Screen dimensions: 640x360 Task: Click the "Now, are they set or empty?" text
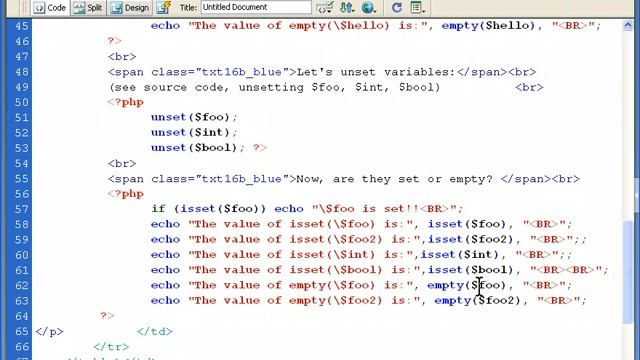394,179
